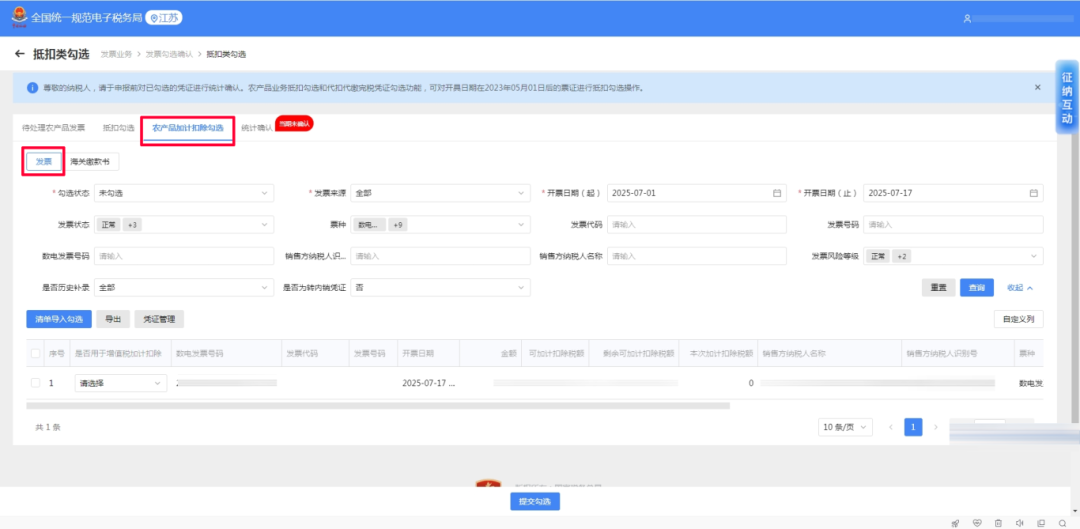Open 凭证管理
This screenshot has width=1080, height=529.
click(159, 319)
